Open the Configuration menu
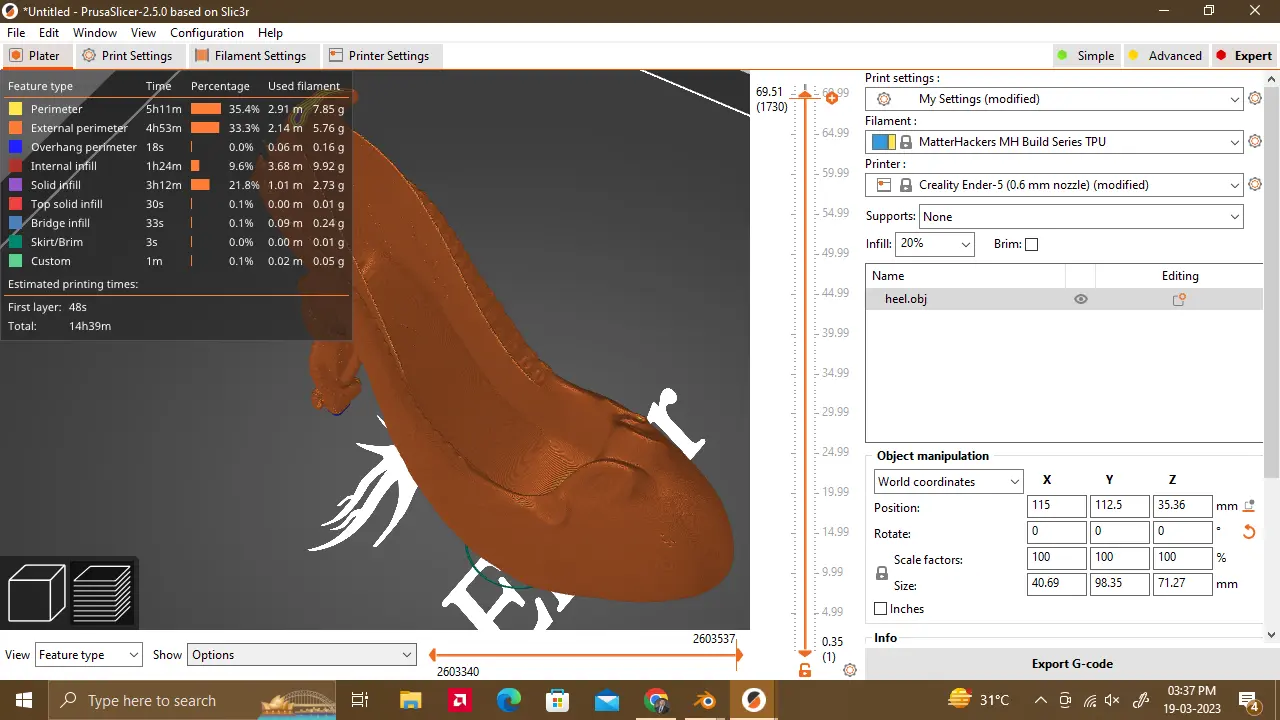This screenshot has height=720, width=1280. click(x=207, y=33)
